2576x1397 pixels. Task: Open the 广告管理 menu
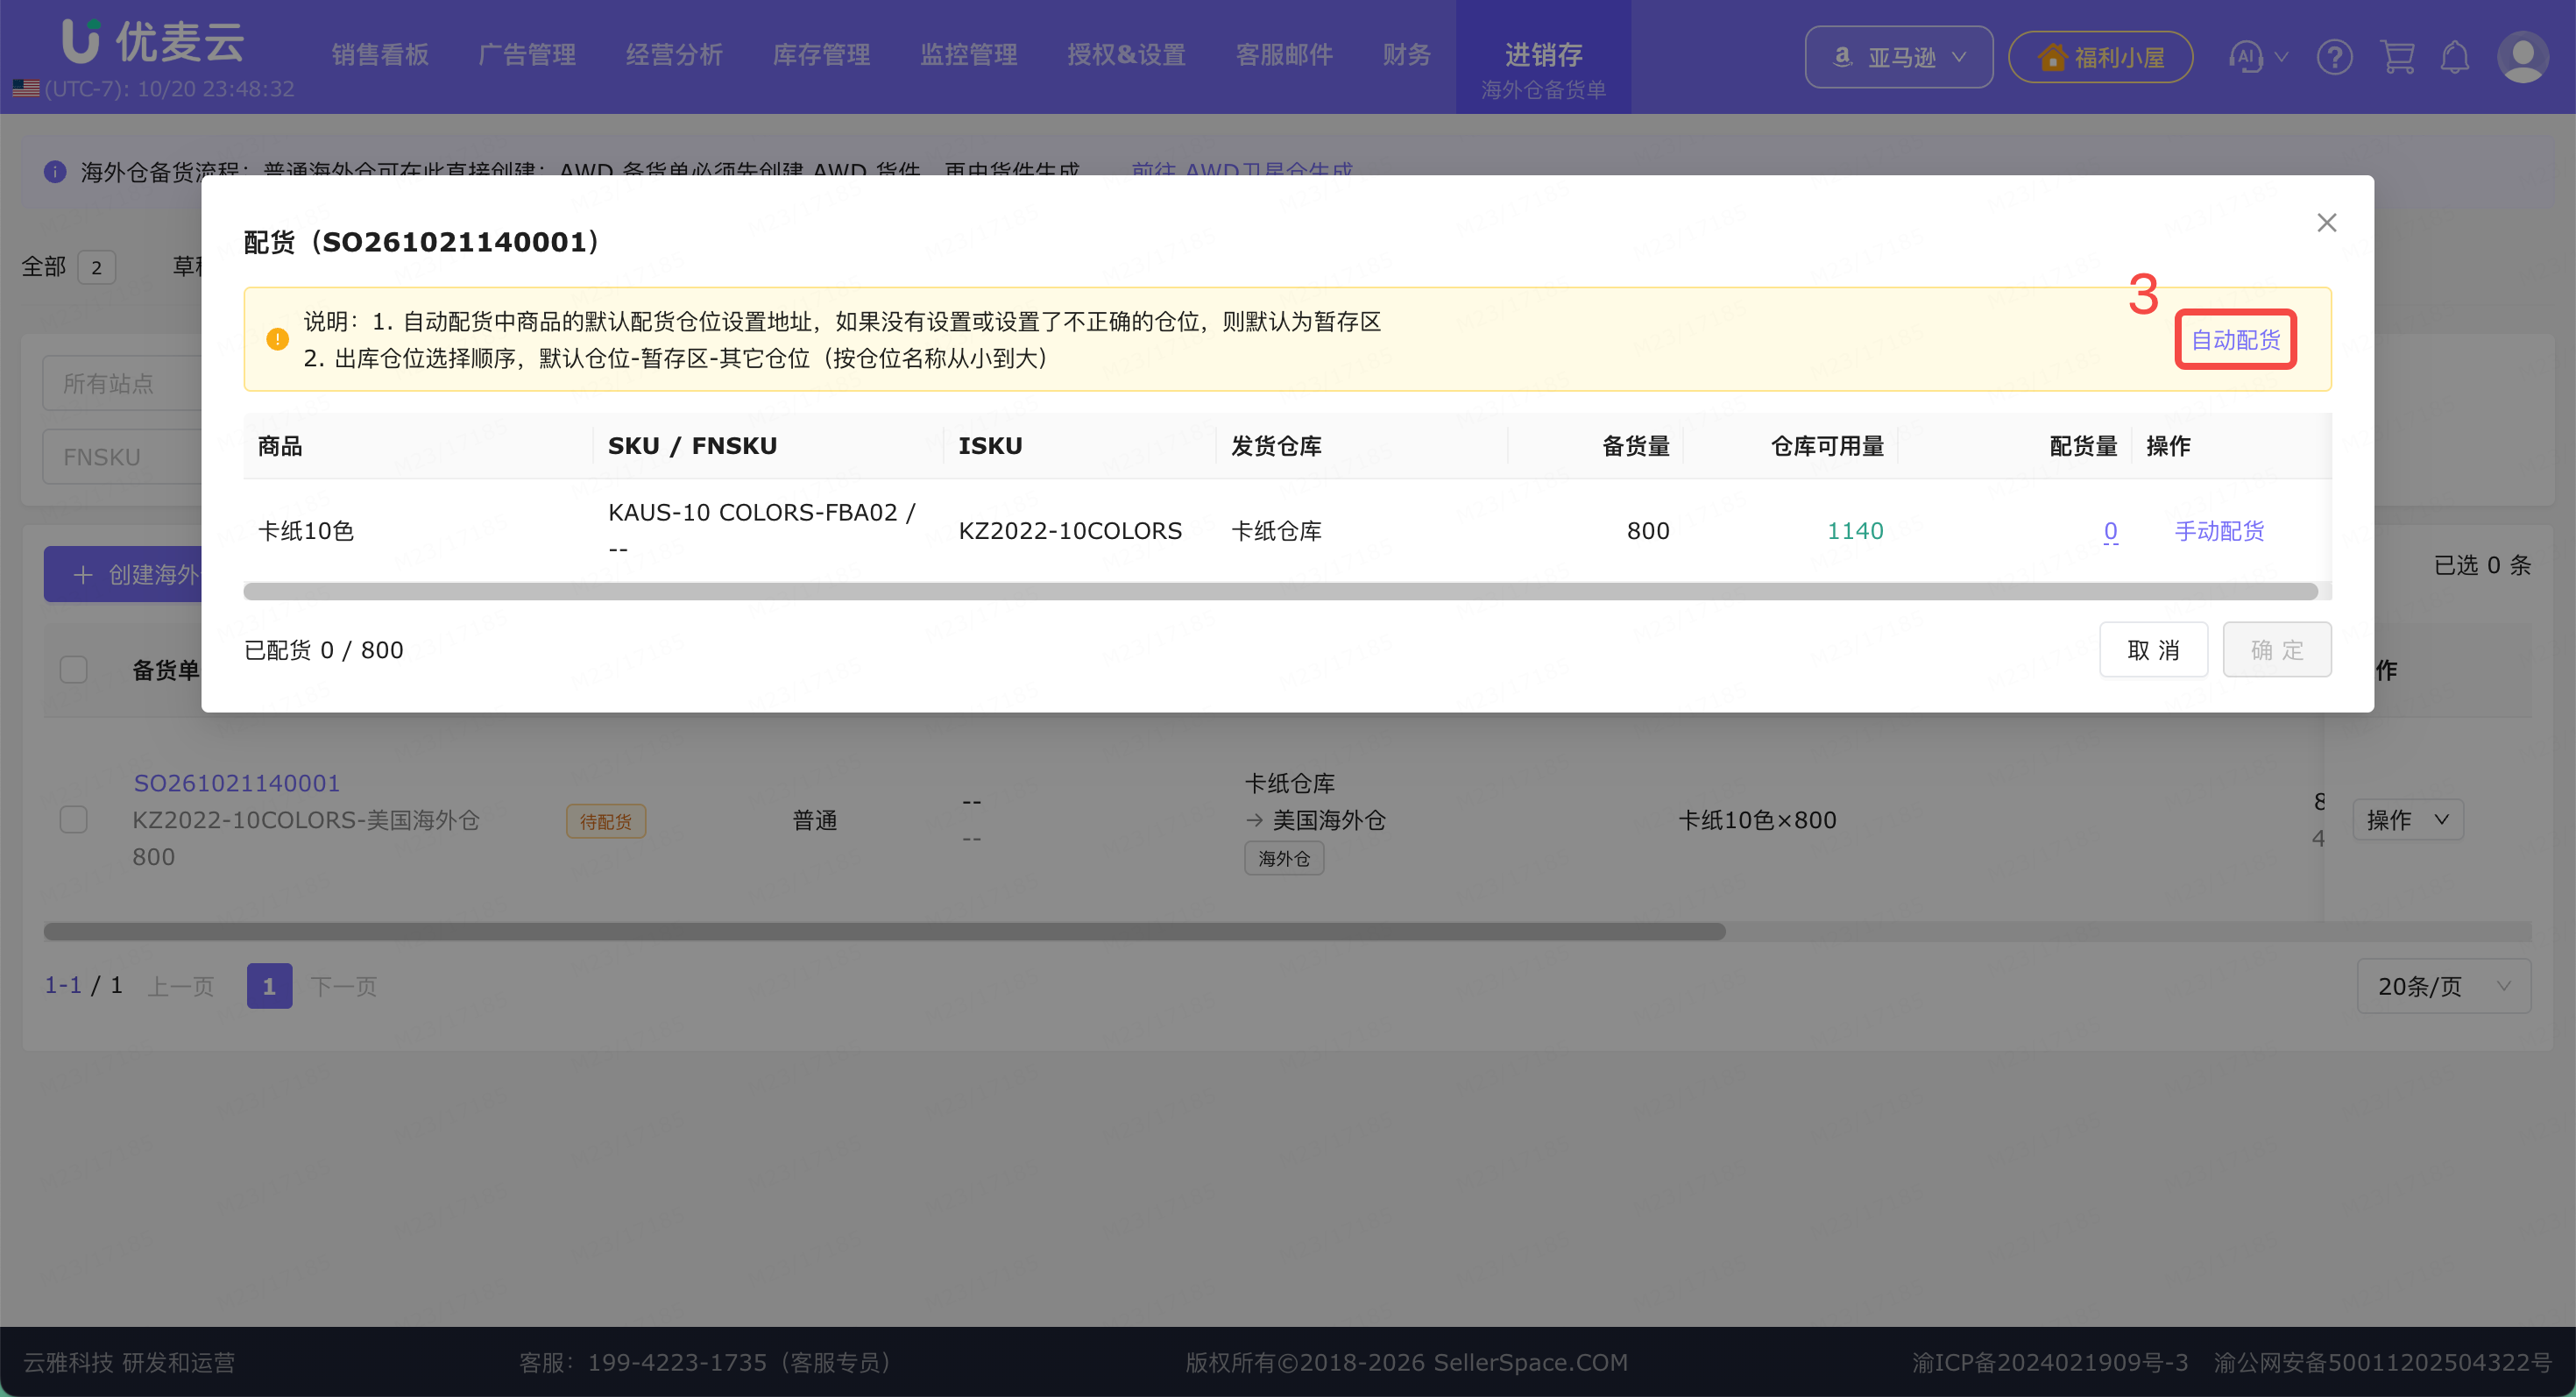[x=527, y=55]
